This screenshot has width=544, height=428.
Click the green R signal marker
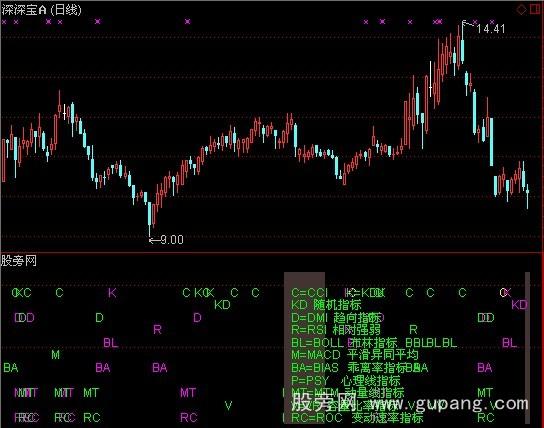click(413, 329)
